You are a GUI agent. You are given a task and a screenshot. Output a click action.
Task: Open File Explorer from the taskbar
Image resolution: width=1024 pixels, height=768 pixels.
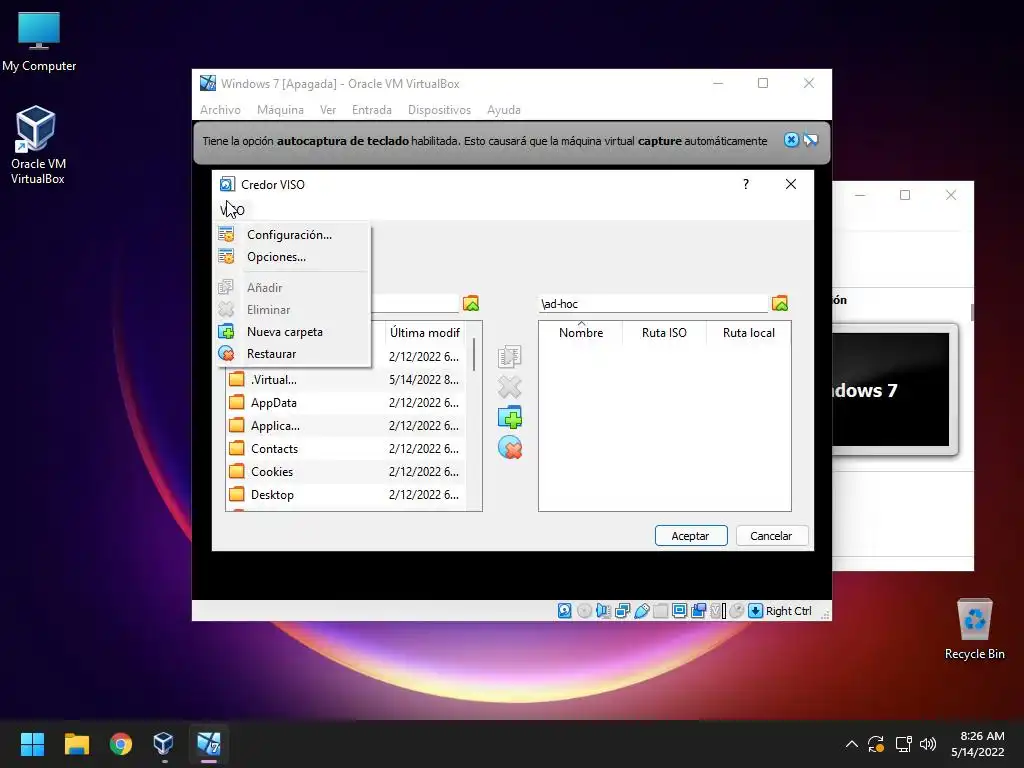(76, 743)
